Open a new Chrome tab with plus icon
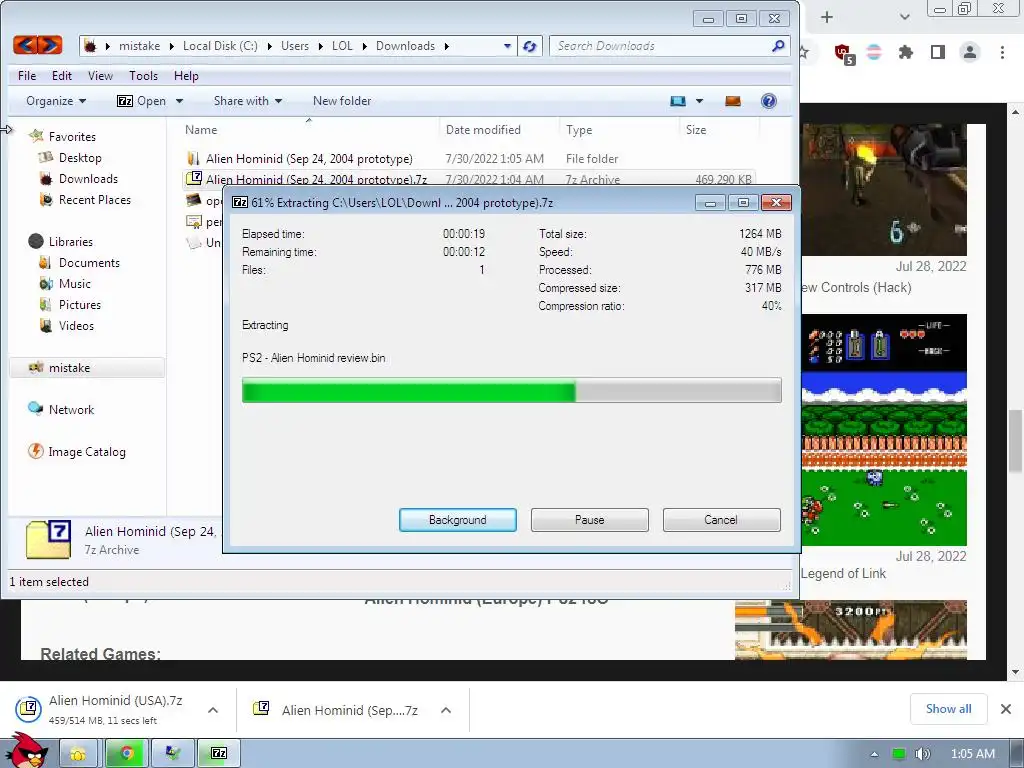The height and width of the screenshot is (768, 1024). 827,17
